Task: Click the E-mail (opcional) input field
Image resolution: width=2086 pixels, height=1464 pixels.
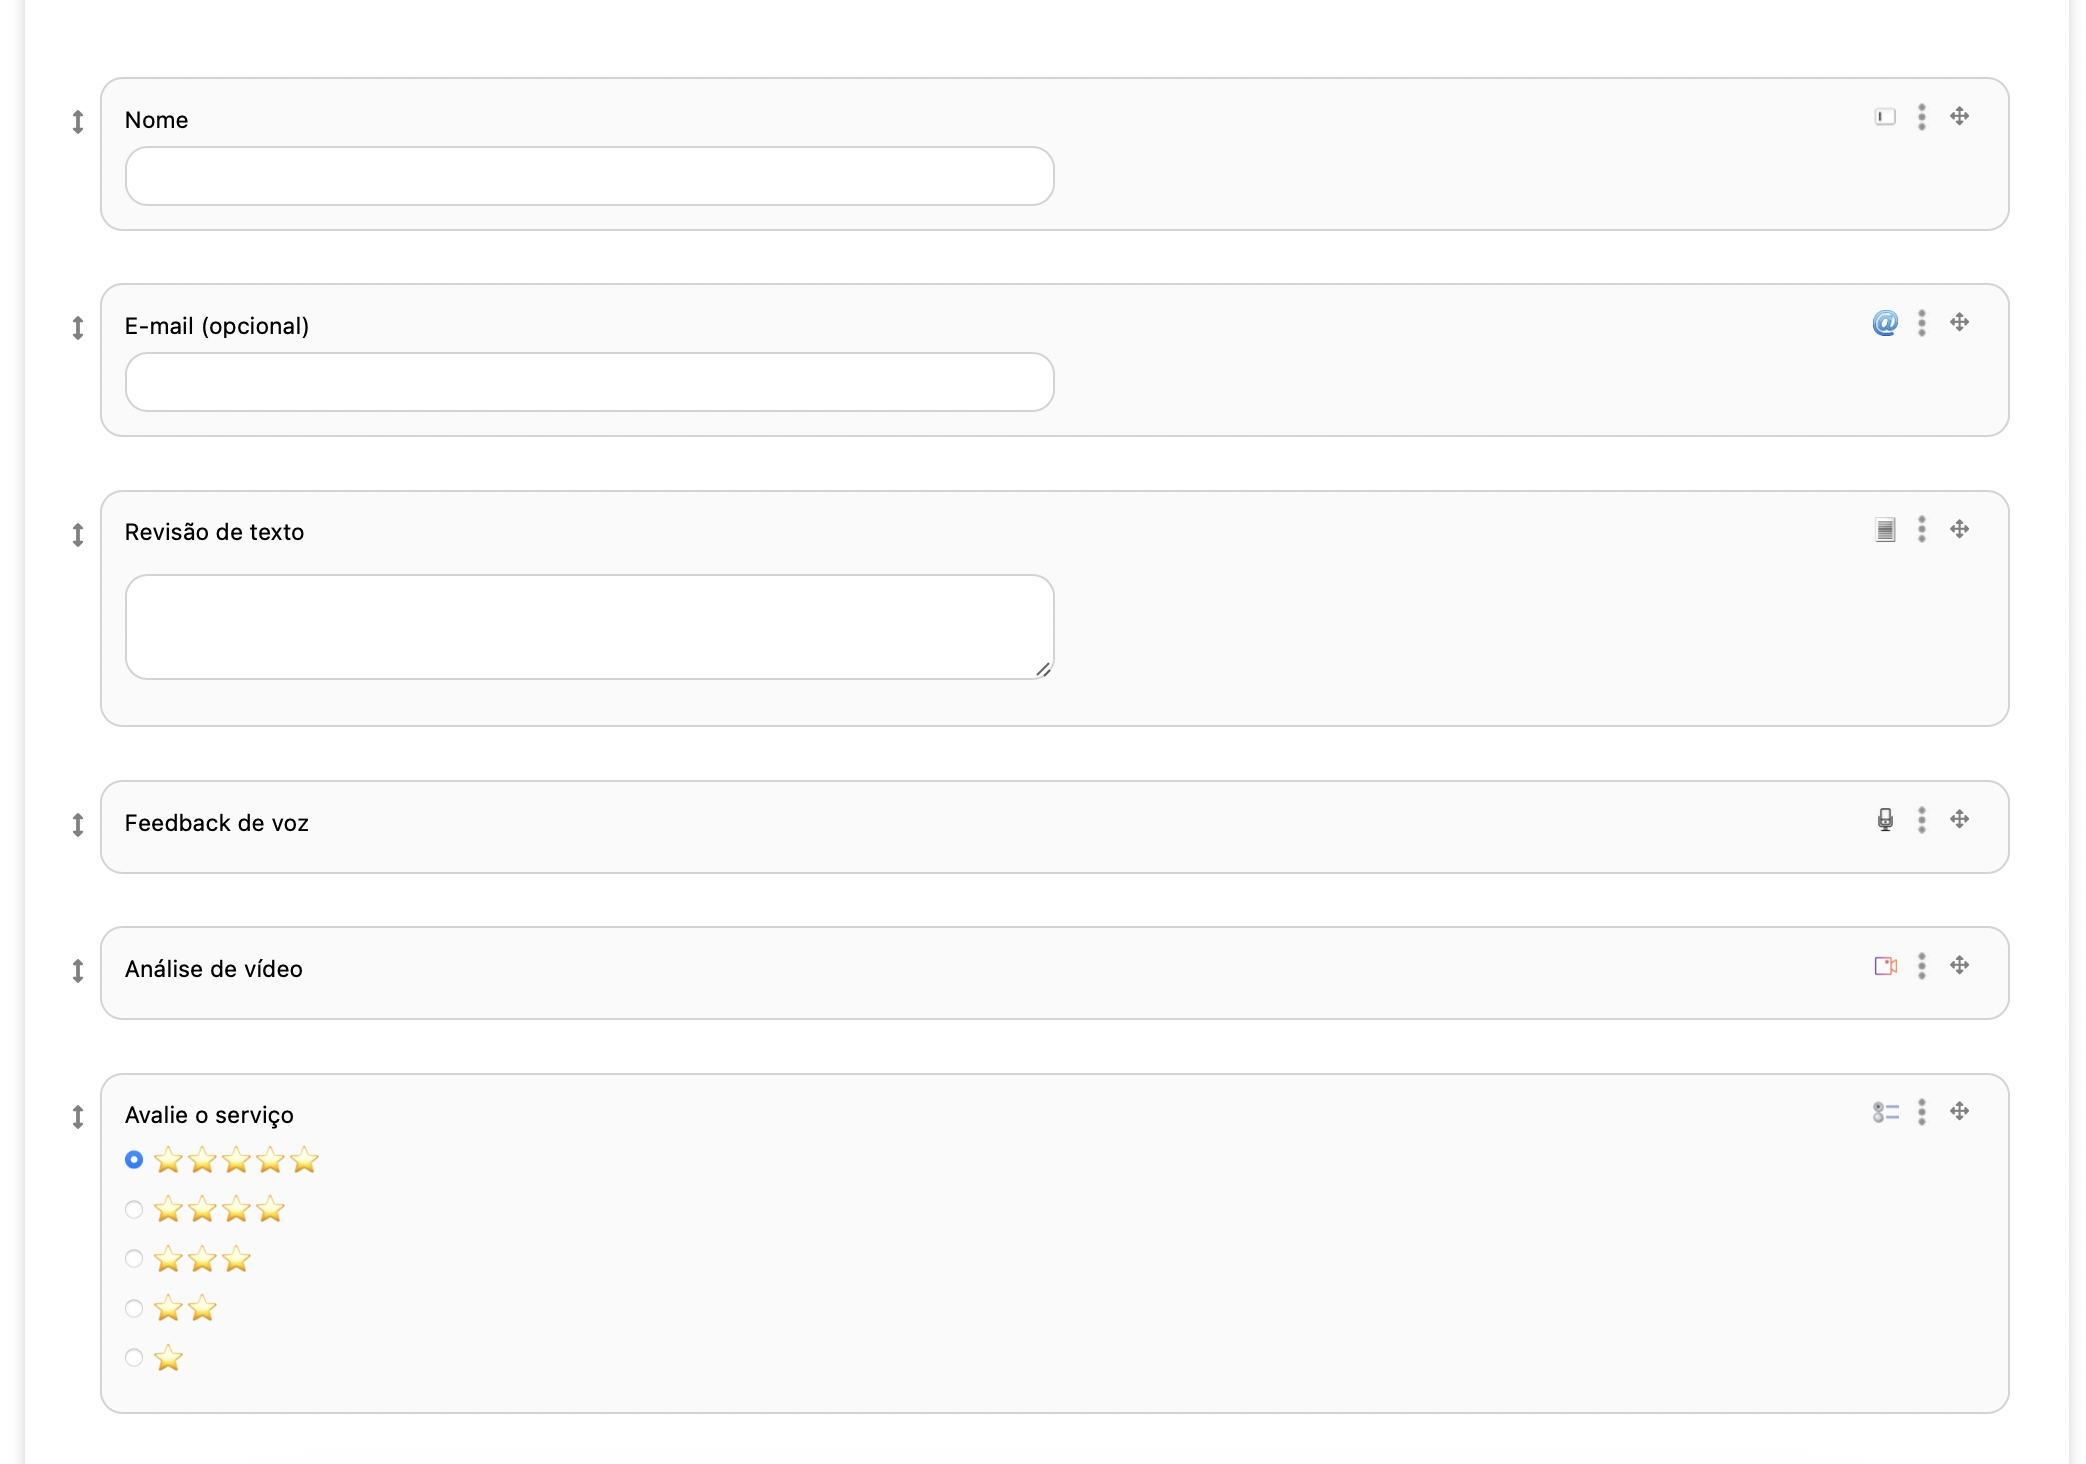Action: click(589, 383)
